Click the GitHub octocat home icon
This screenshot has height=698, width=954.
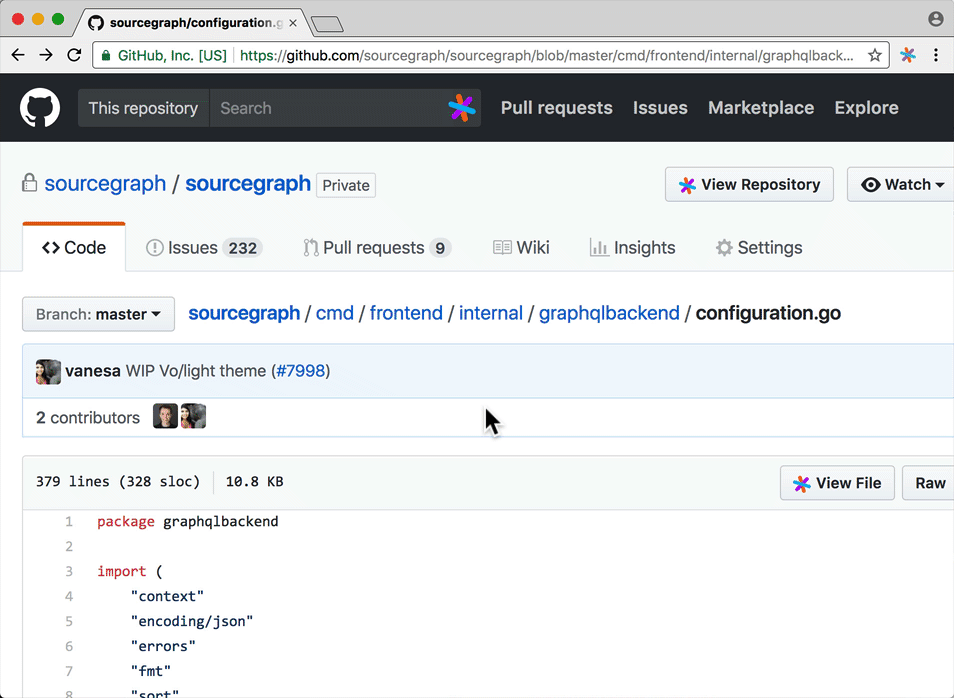[x=39, y=107]
